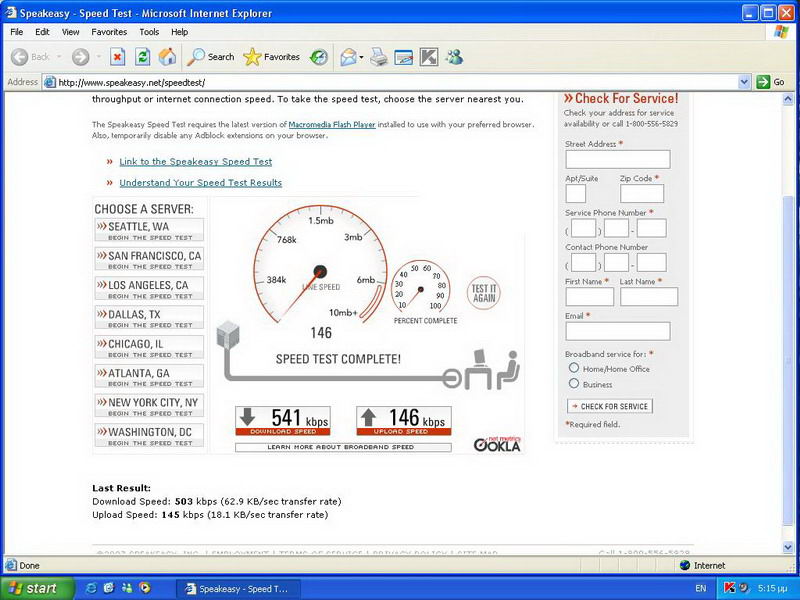Click the Apt/Suite field
Screen dimensions: 800x600
coord(576,194)
